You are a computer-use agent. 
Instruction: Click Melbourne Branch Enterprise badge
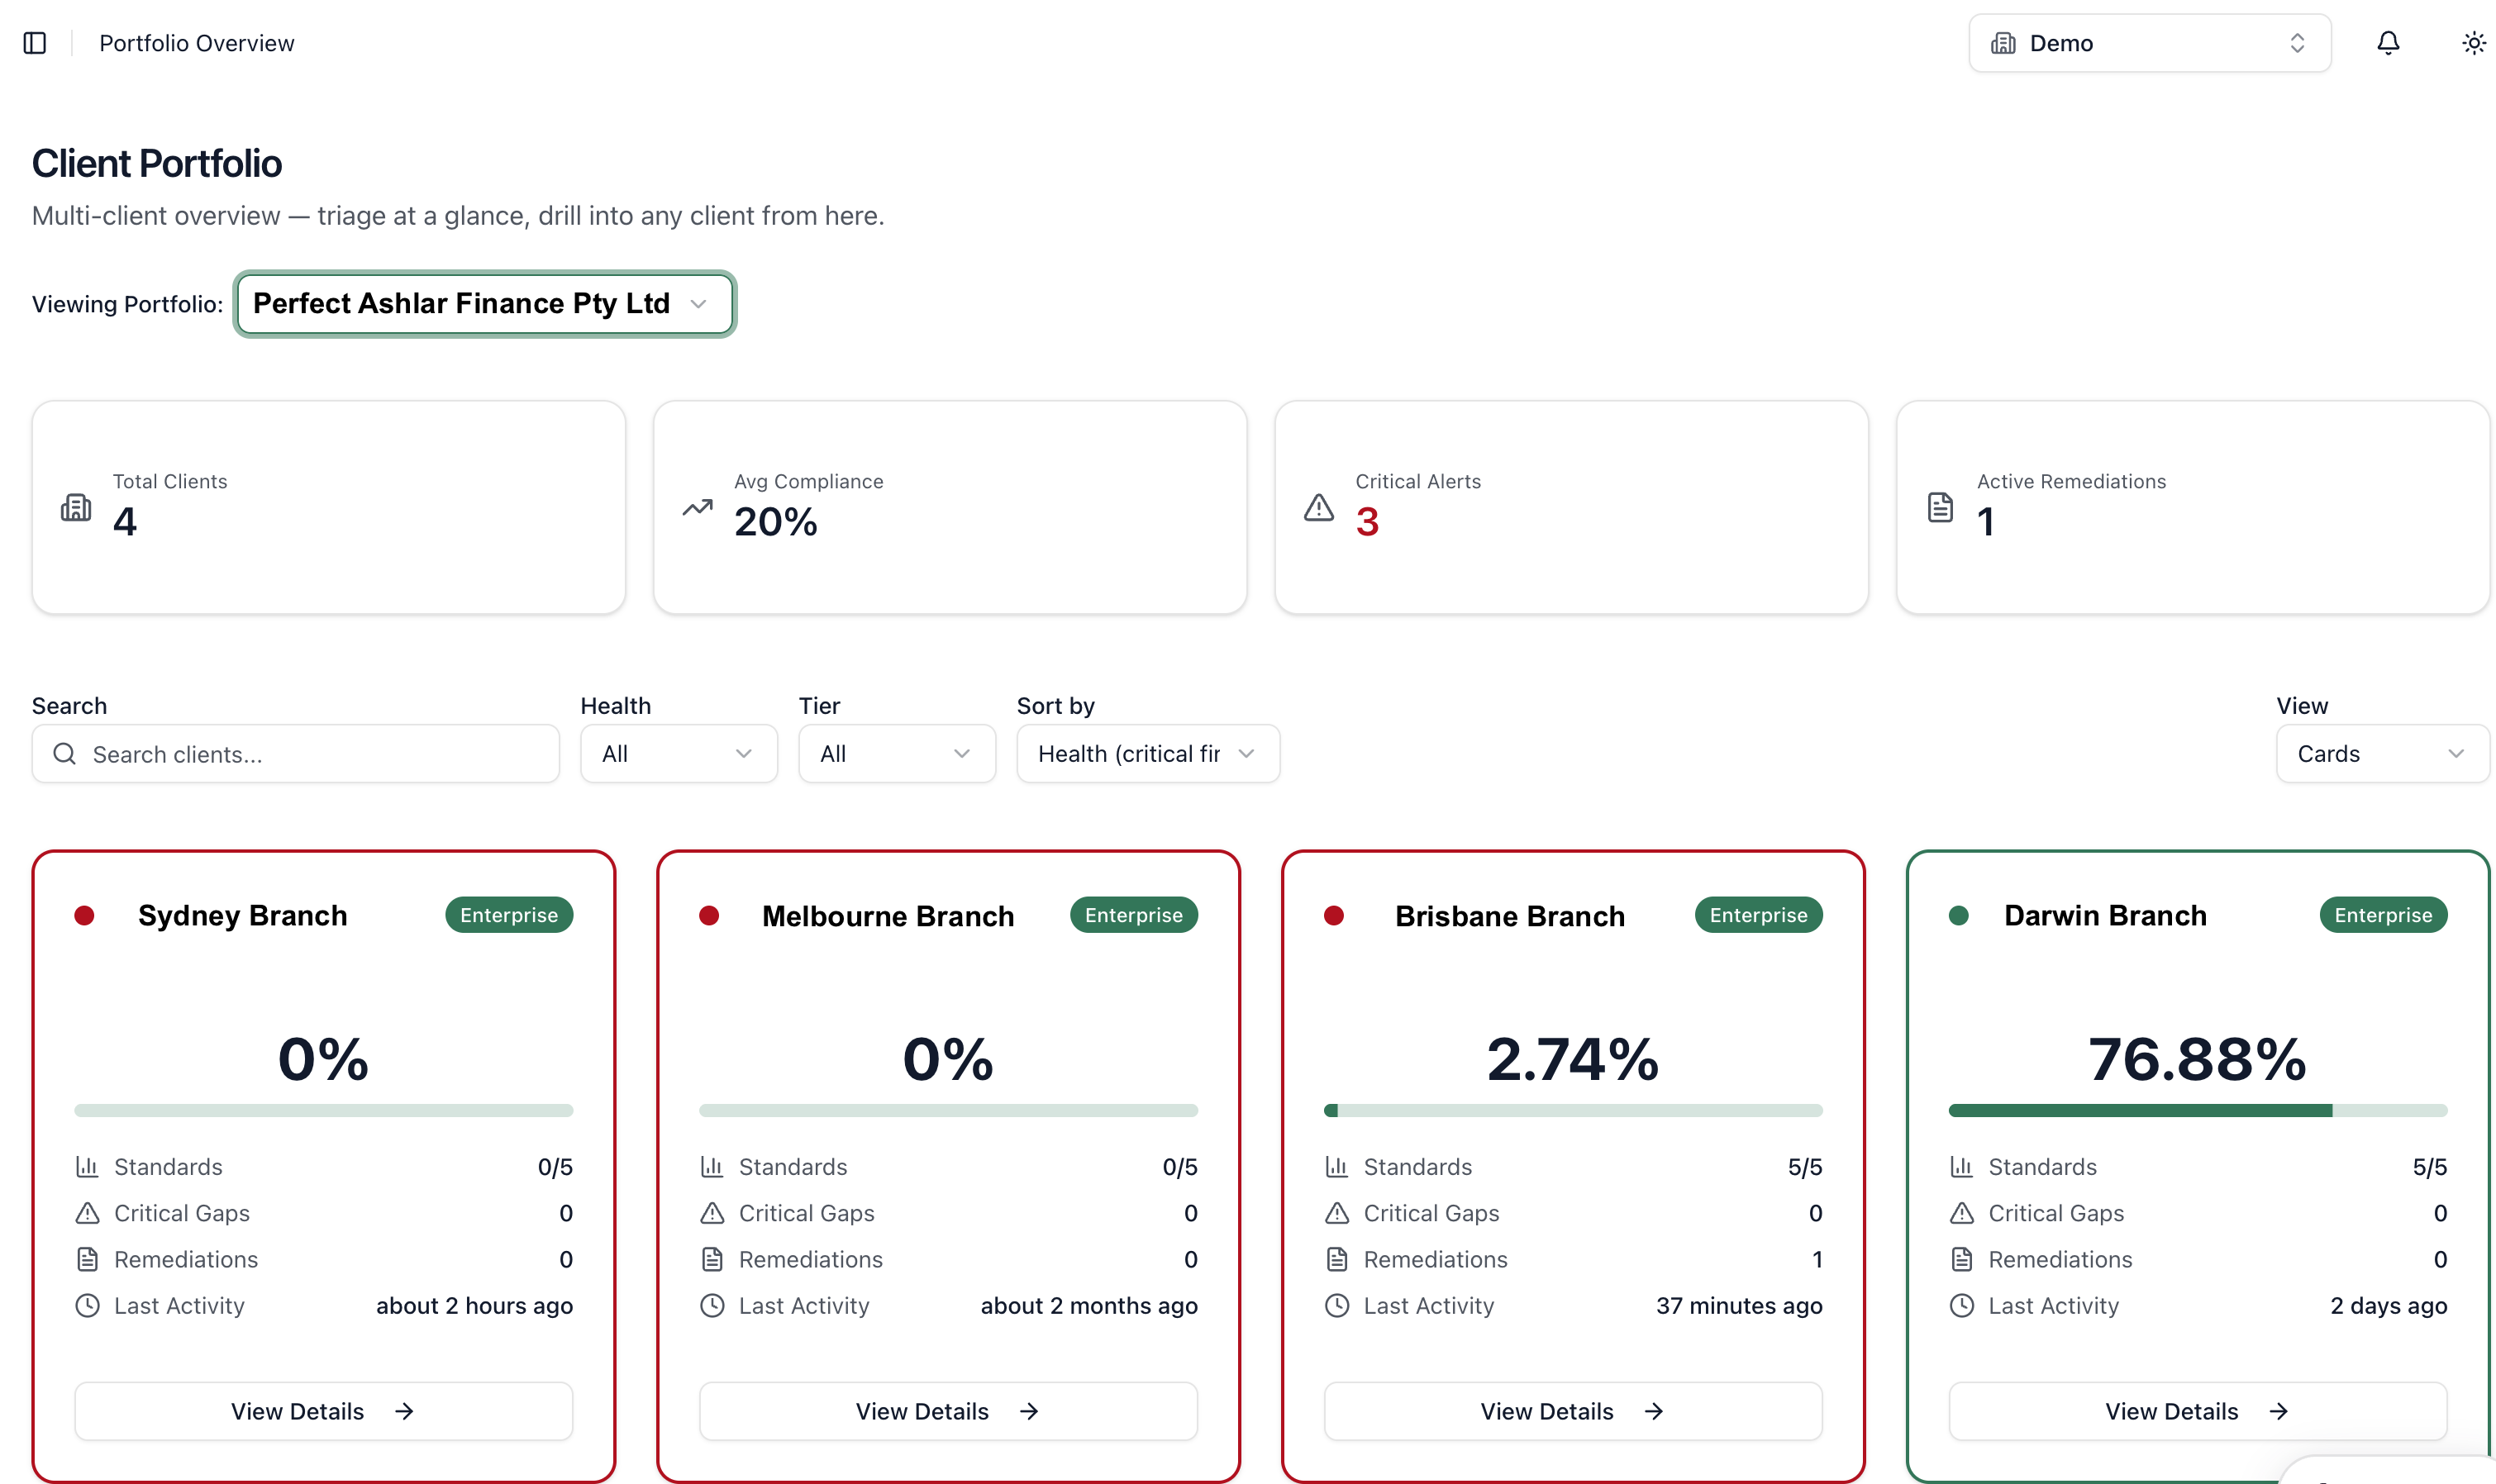point(1134,915)
